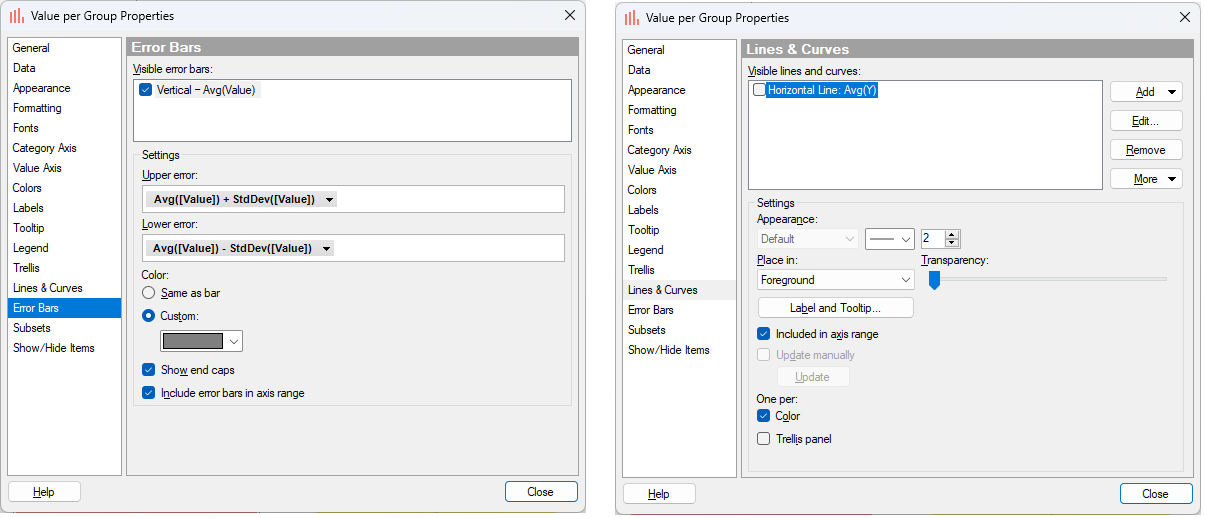Screen dimensions: 1205x518
Task: Select Category Axis in the left dialog list
Action: (44, 148)
